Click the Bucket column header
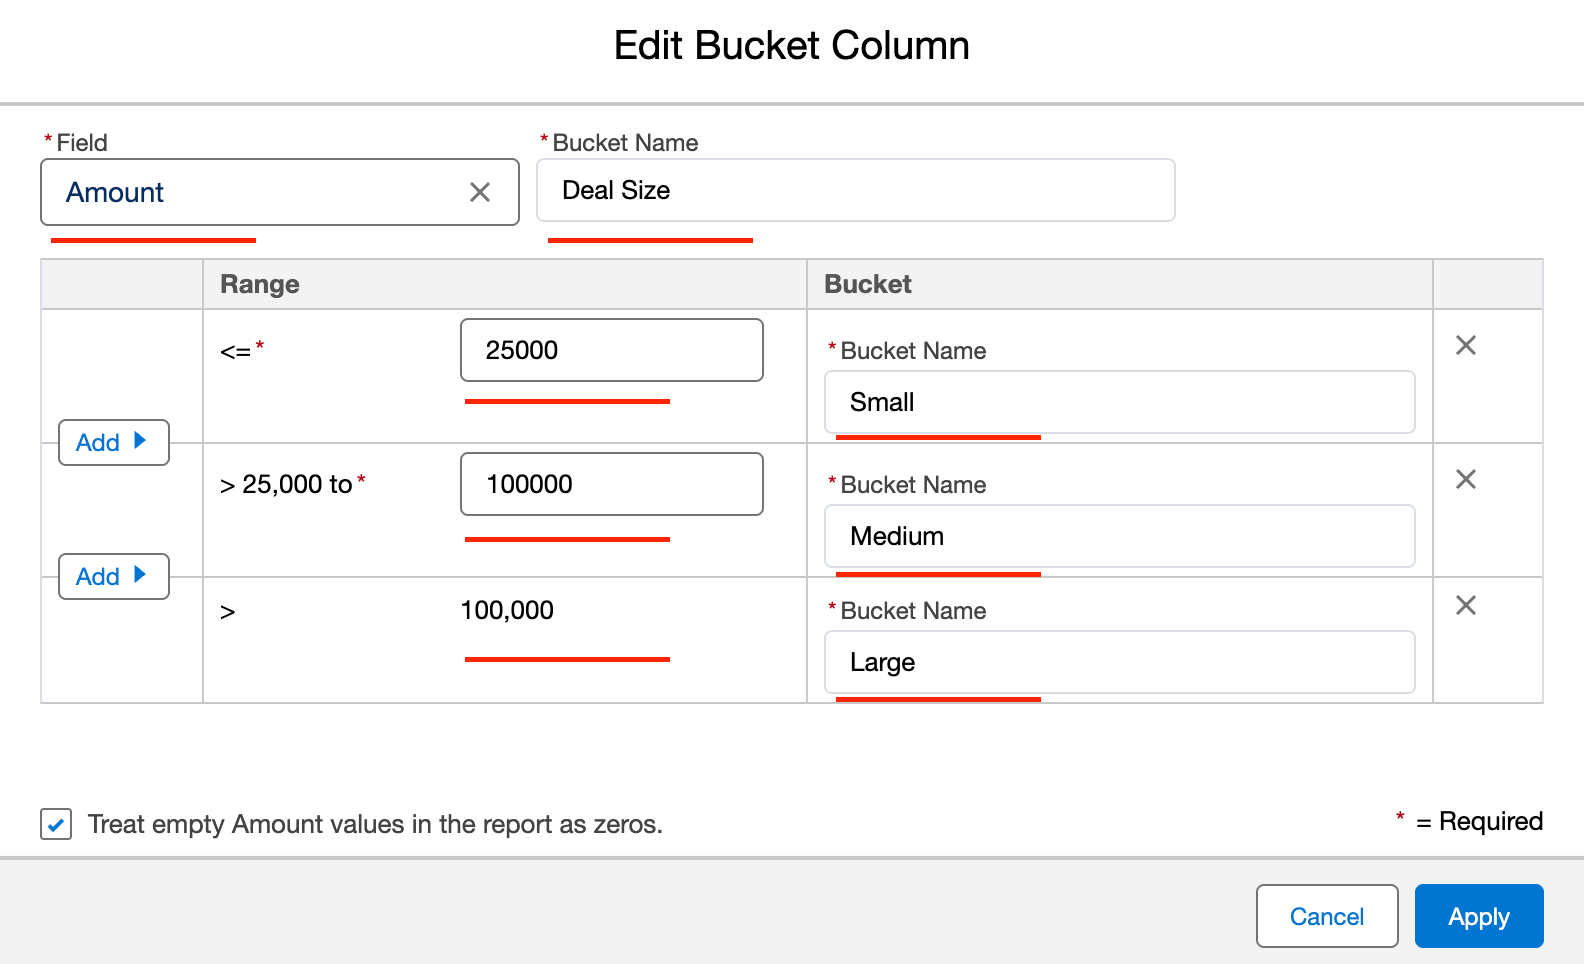The width and height of the screenshot is (1584, 964). pyautogui.click(x=867, y=284)
